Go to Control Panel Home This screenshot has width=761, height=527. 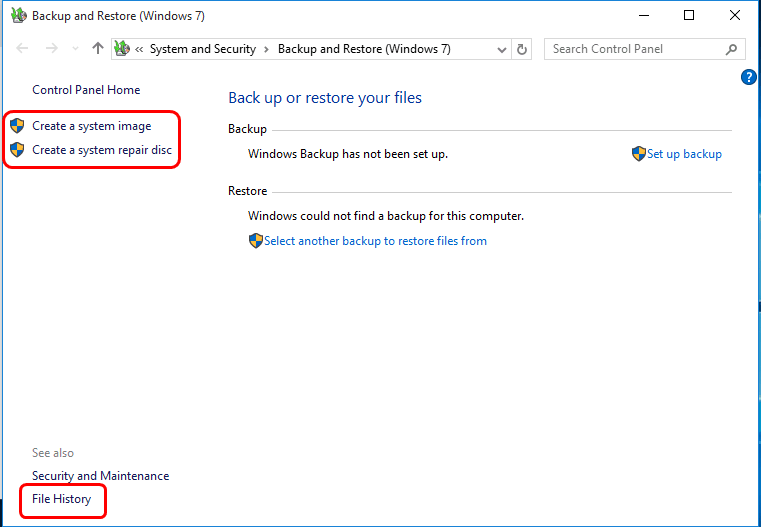tap(86, 90)
